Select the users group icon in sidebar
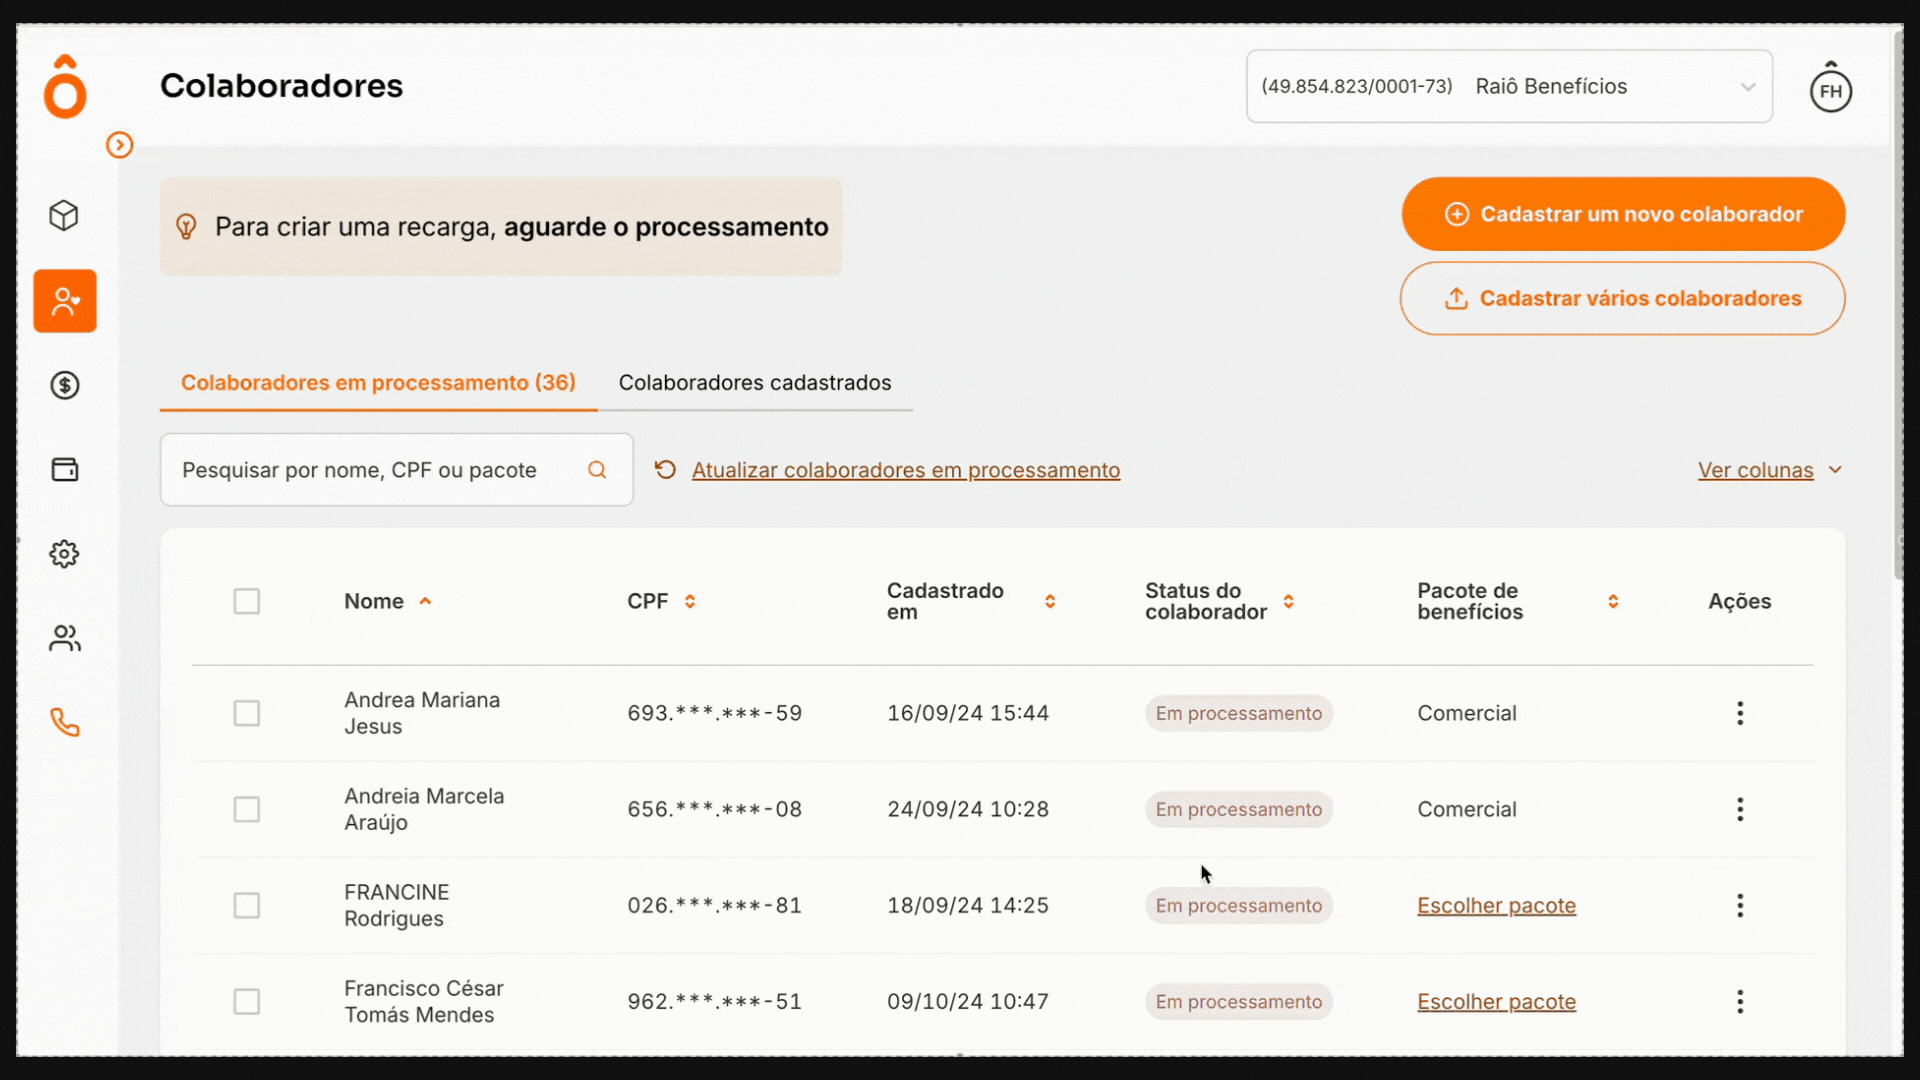The width and height of the screenshot is (1920, 1080). pyautogui.click(x=64, y=638)
